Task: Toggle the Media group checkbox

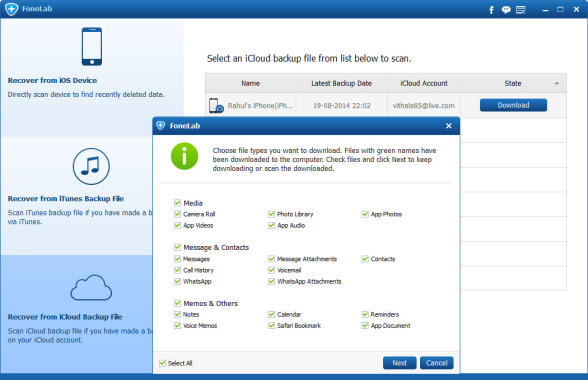Action: (x=177, y=203)
